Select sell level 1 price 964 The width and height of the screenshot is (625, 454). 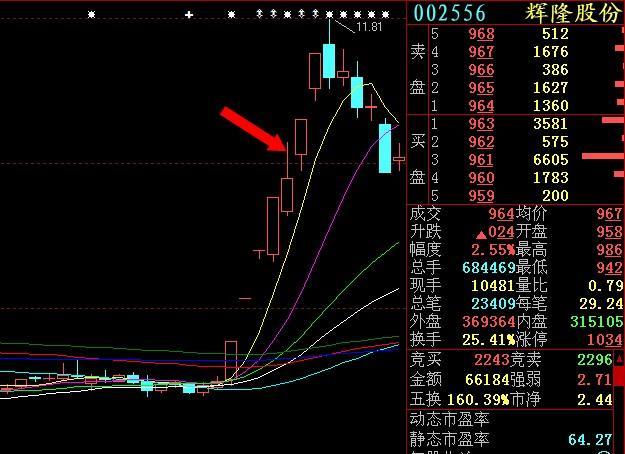click(481, 106)
